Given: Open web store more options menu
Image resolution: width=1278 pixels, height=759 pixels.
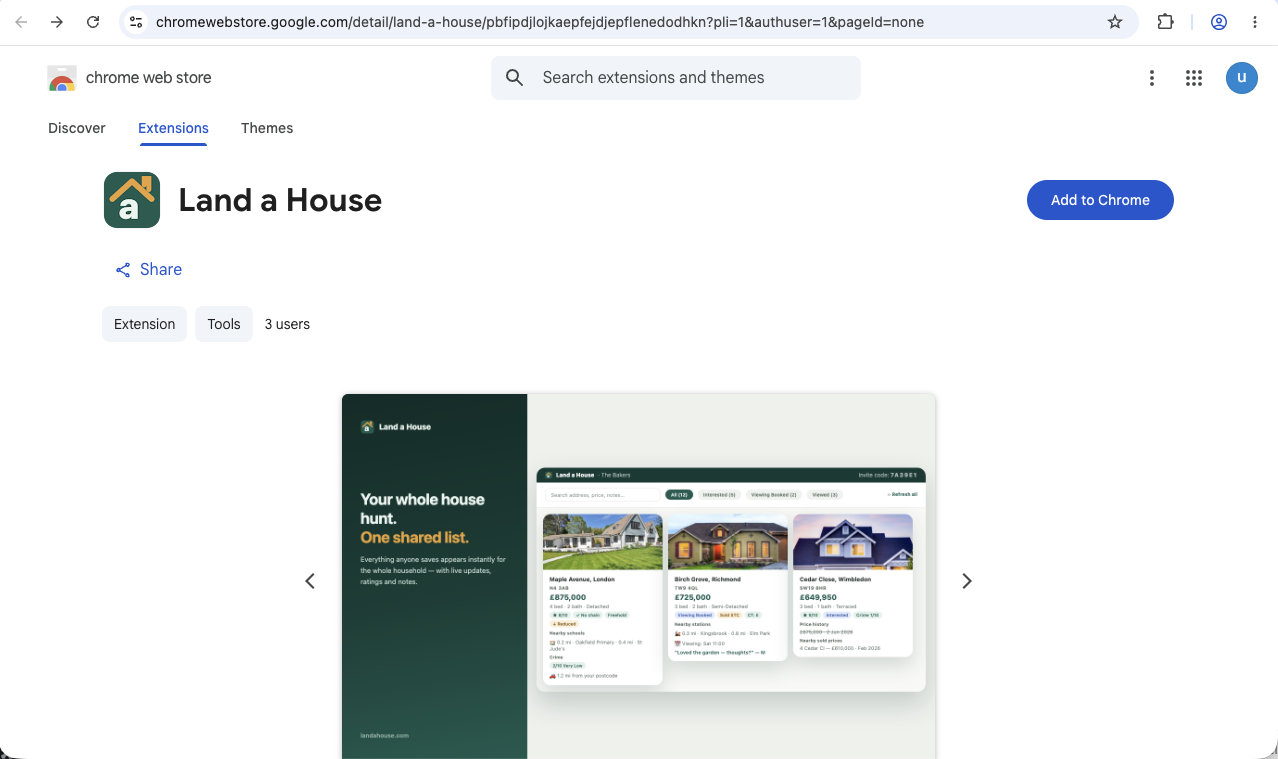Looking at the screenshot, I should (1152, 78).
